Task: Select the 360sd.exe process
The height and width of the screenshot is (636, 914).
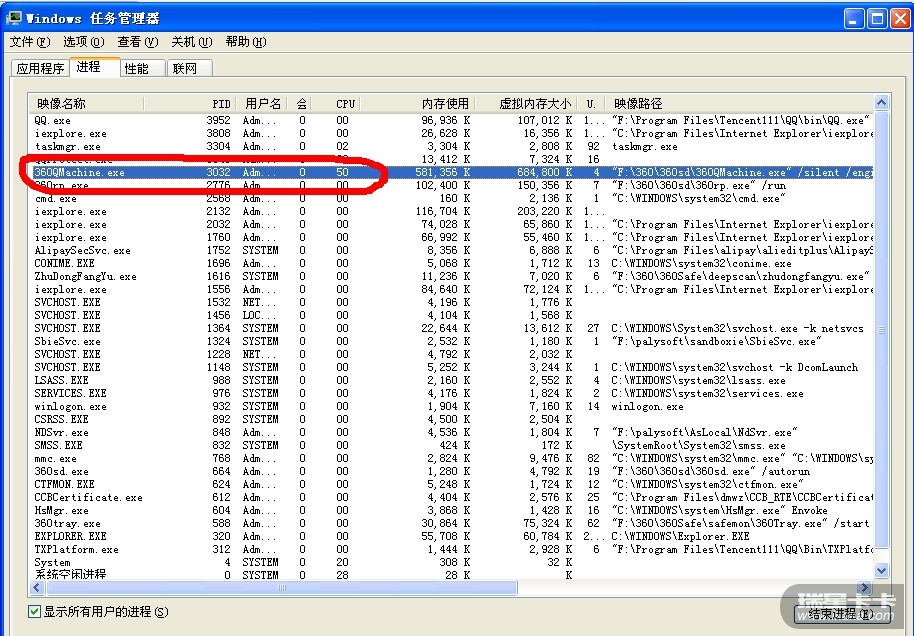Action: (x=451, y=471)
